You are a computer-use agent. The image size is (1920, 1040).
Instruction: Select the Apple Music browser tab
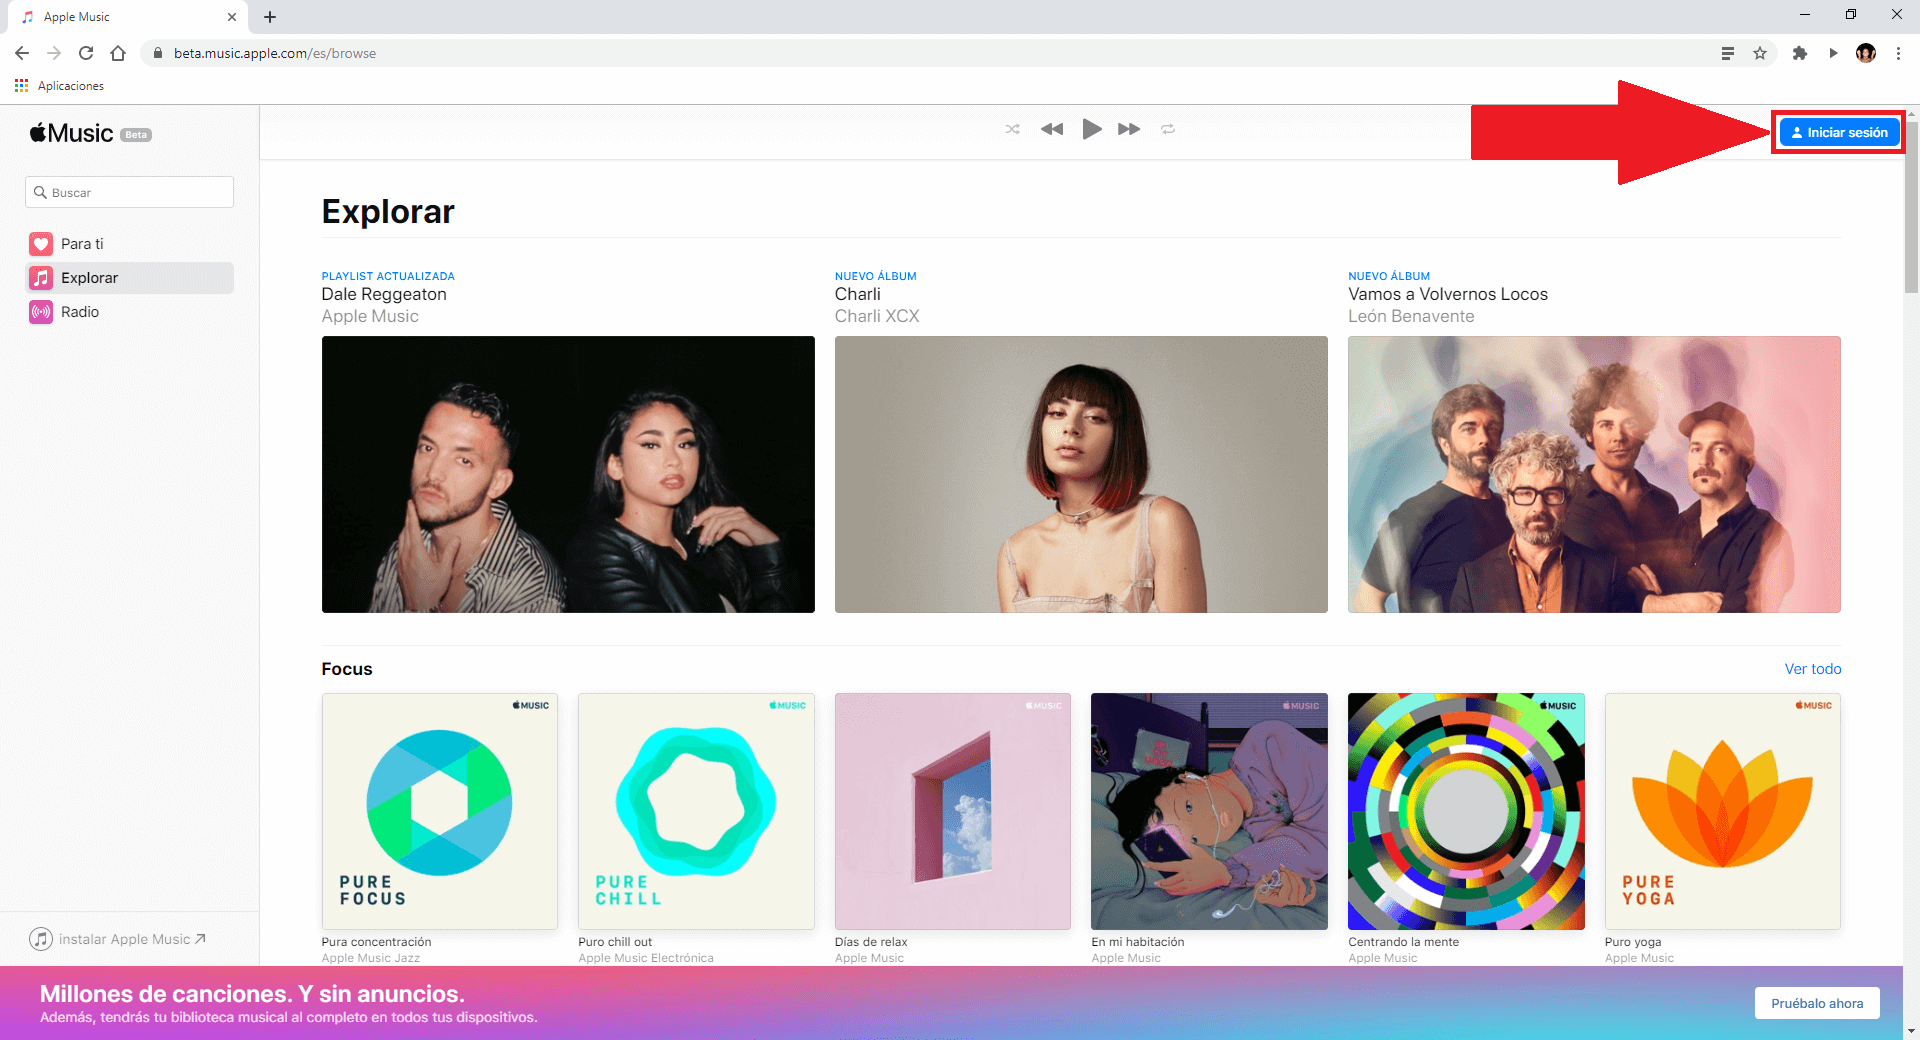[127, 17]
